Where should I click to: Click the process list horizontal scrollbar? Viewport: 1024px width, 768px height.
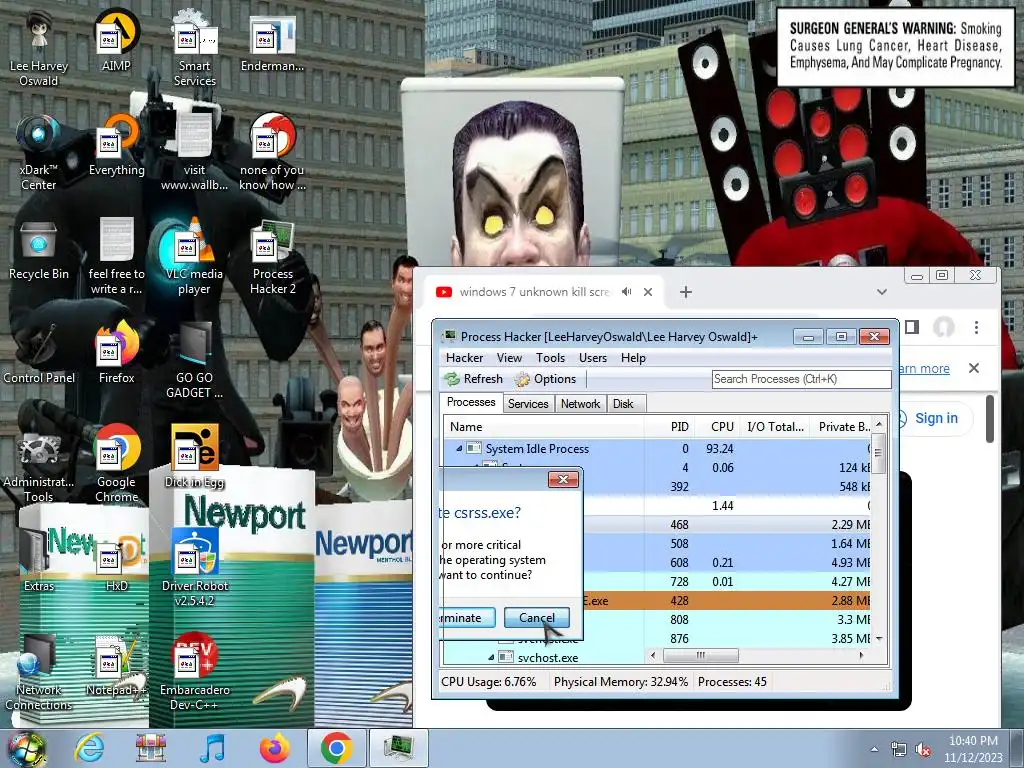pos(701,655)
